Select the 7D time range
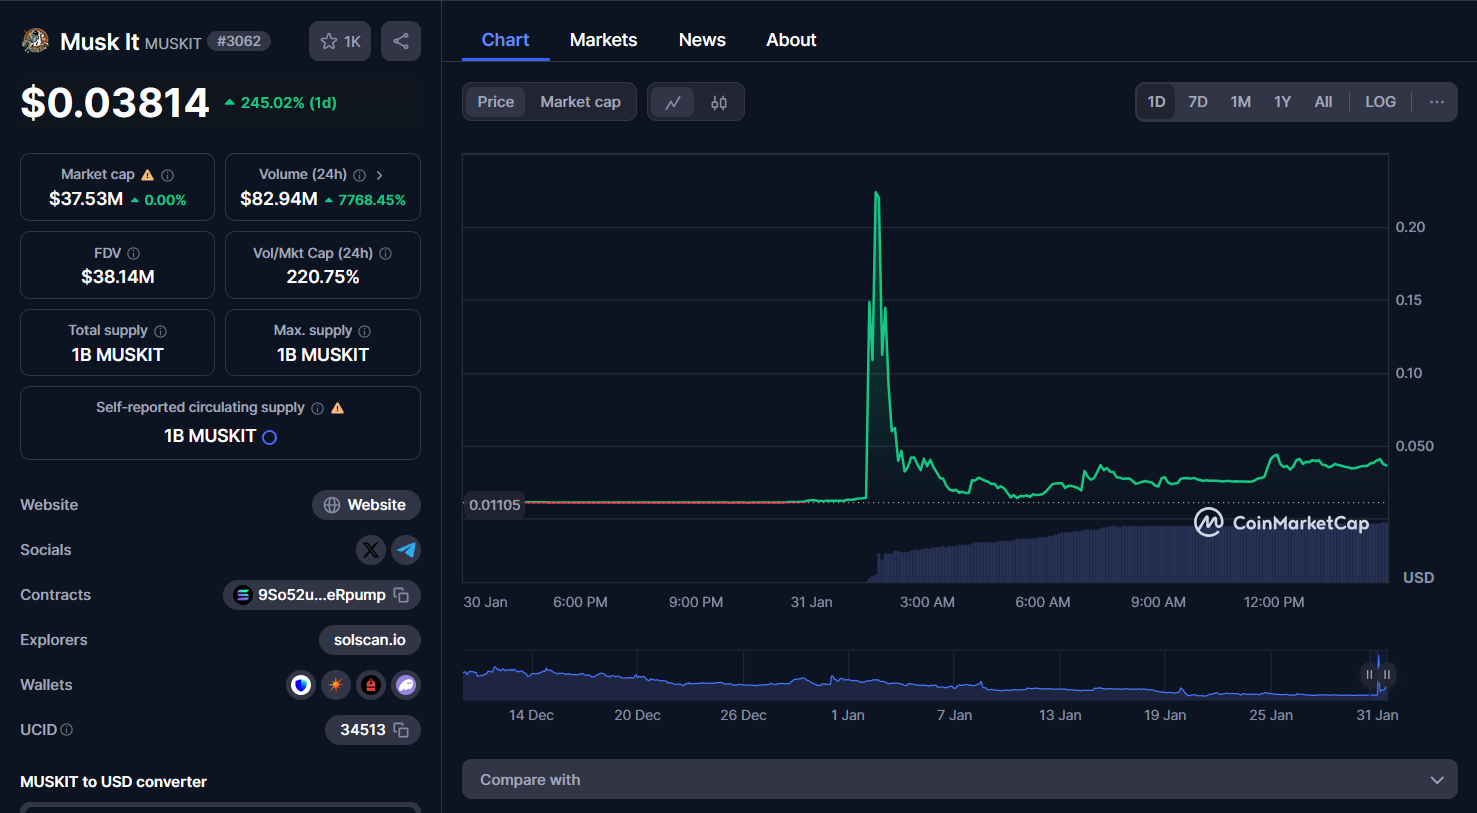1477x813 pixels. pyautogui.click(x=1197, y=101)
